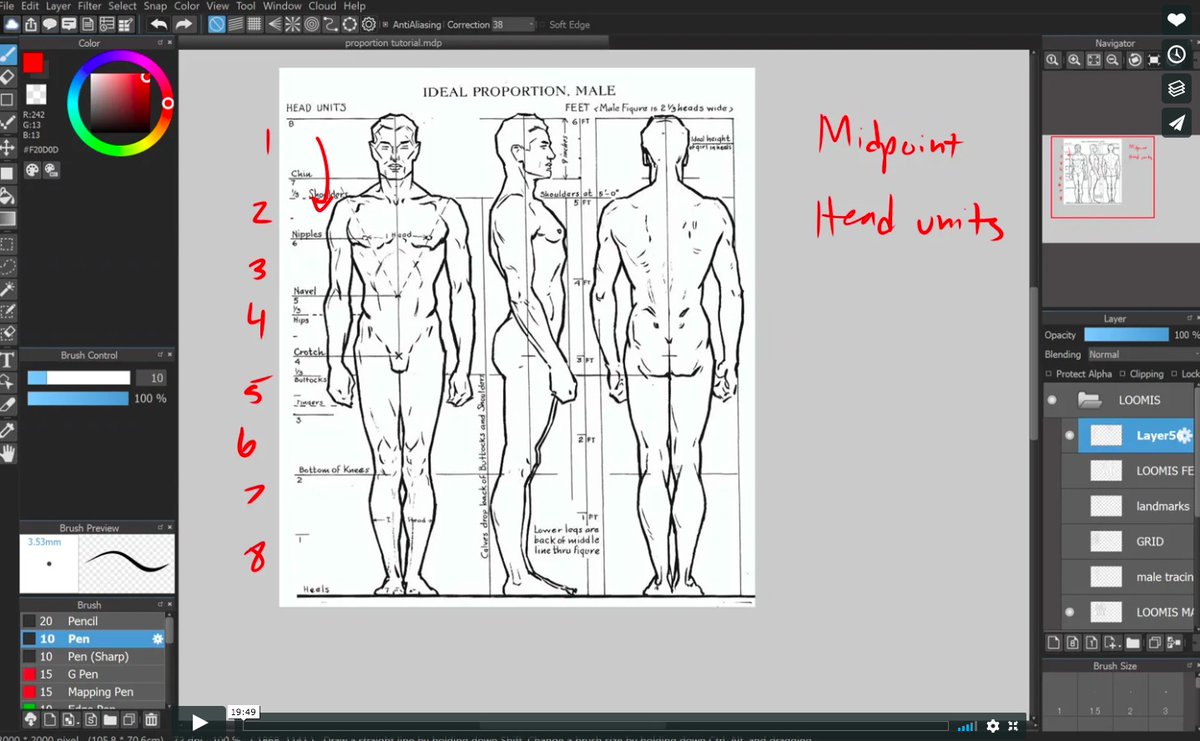
Task: Click the layer Opacity slider
Action: pos(1126,334)
